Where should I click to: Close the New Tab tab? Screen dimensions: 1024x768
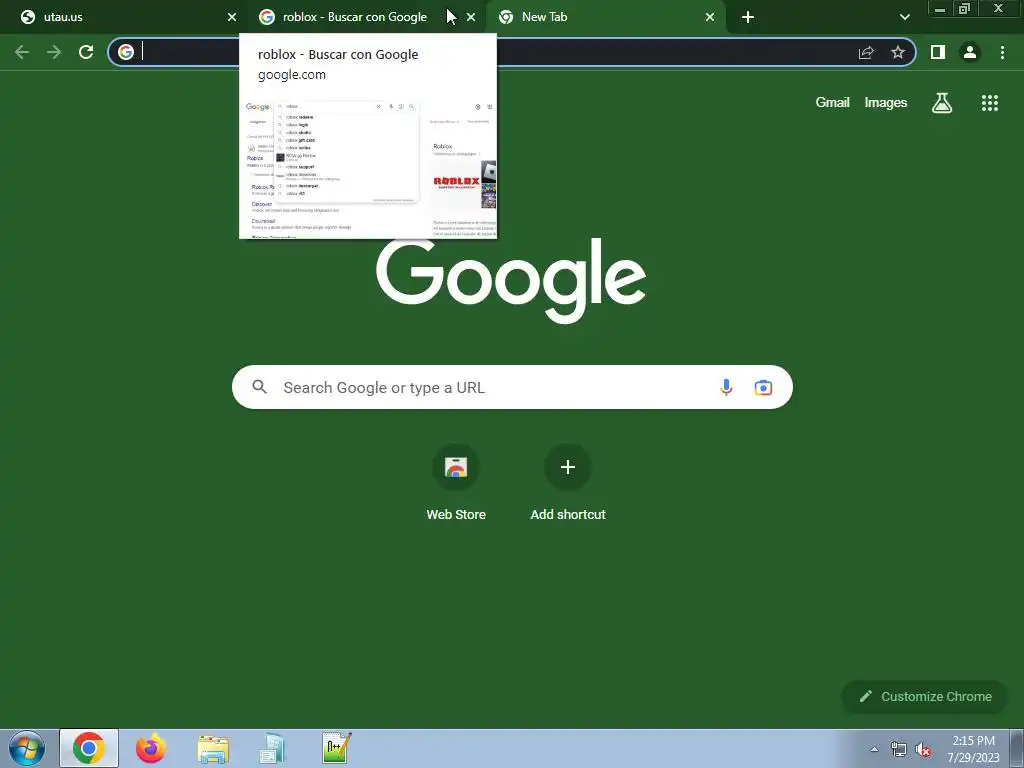(710, 17)
